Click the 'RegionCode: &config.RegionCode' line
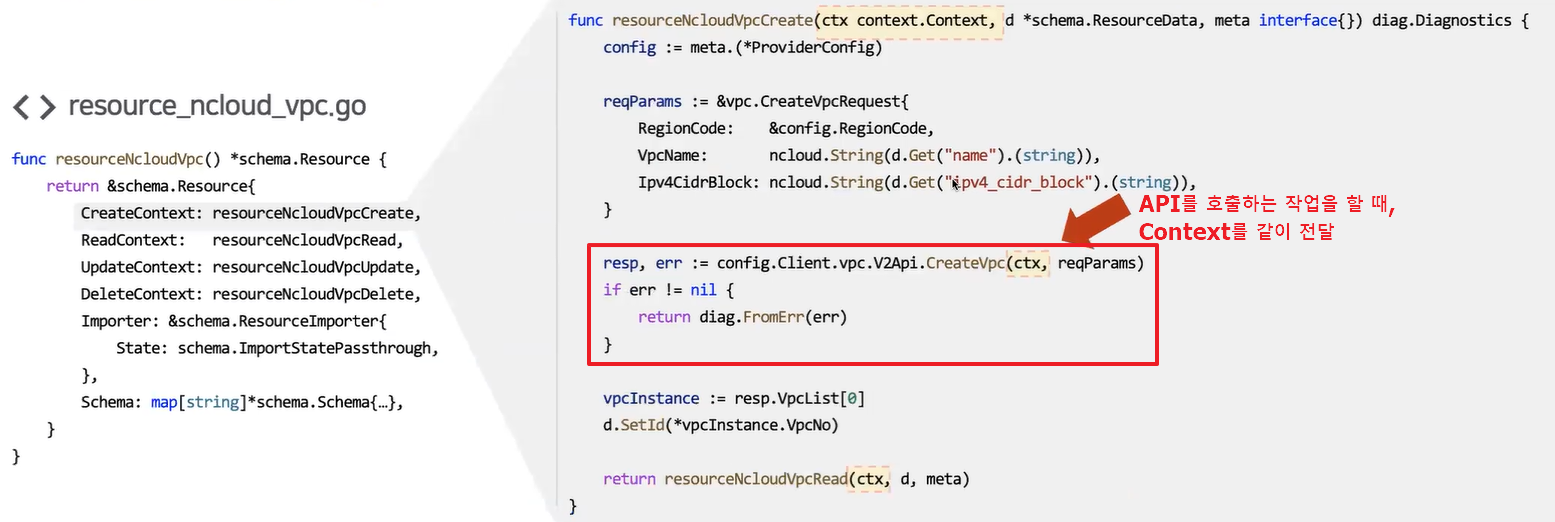 (x=786, y=128)
